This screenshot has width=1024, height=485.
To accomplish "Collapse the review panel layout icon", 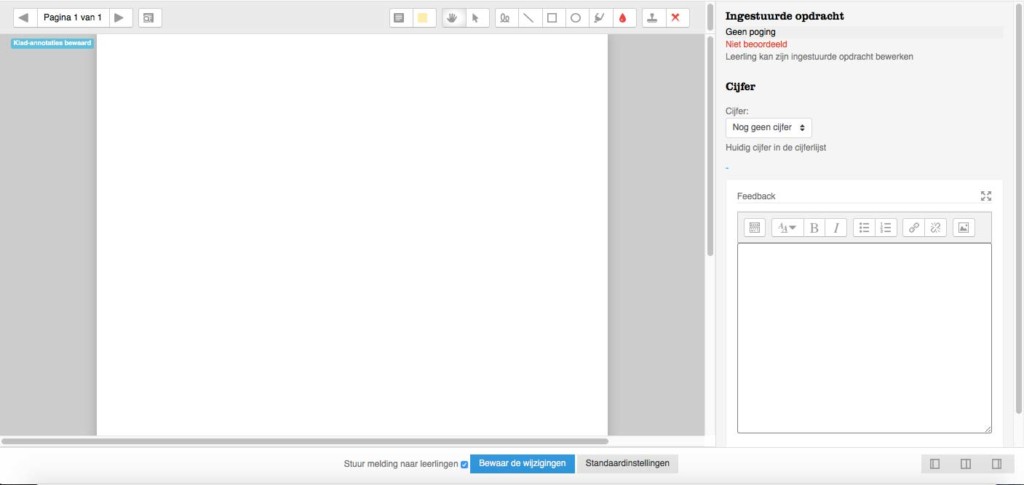I will [x=935, y=464].
